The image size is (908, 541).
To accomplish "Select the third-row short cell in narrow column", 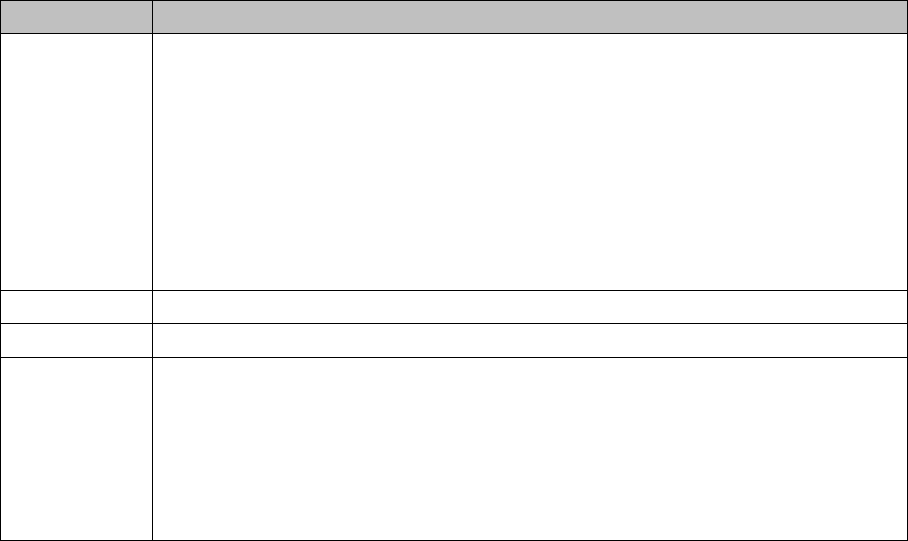I will click(x=76, y=341).
